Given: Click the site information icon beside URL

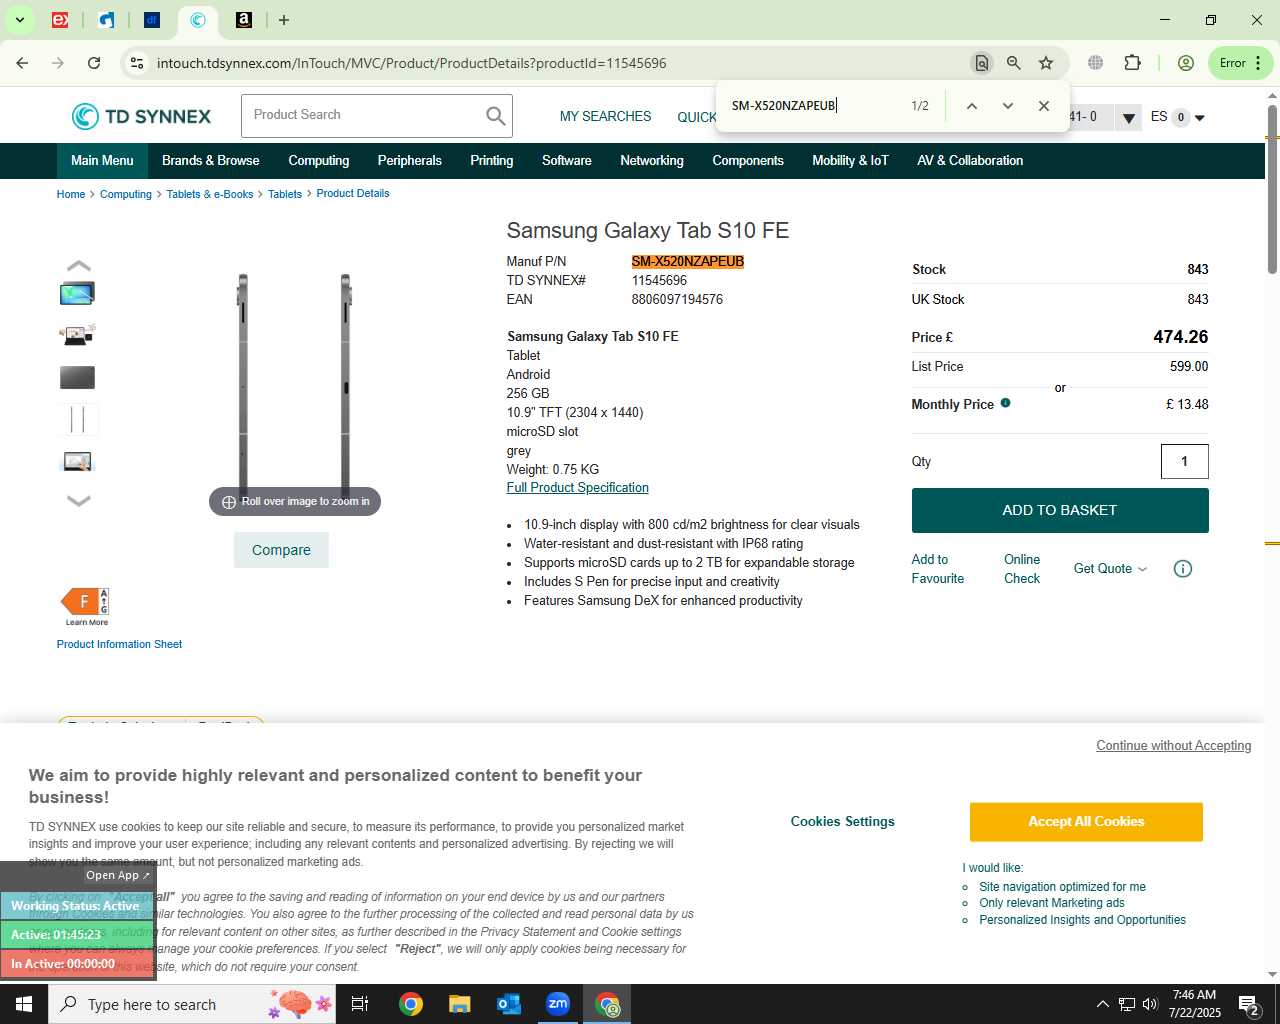Looking at the screenshot, I should [x=137, y=63].
